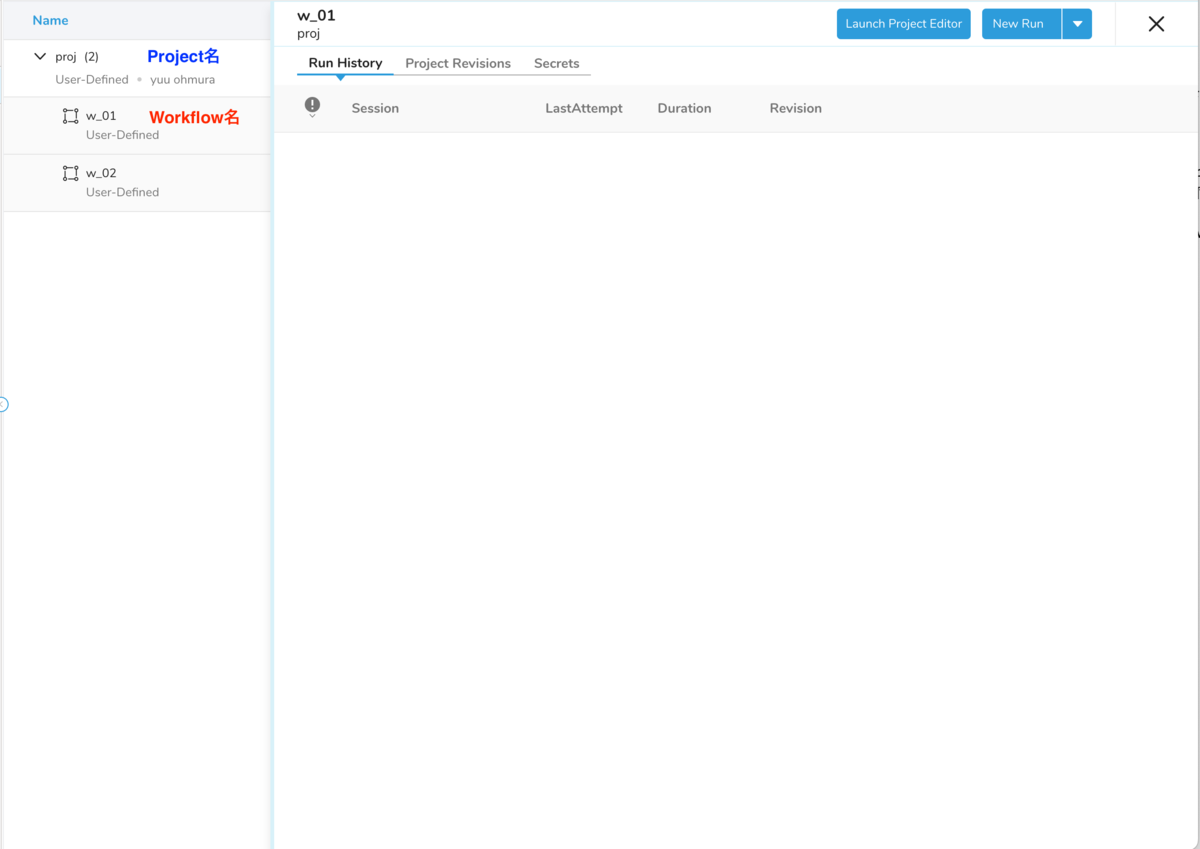Select the proj project row
Viewport: 1200px width, 849px height.
(x=66, y=56)
